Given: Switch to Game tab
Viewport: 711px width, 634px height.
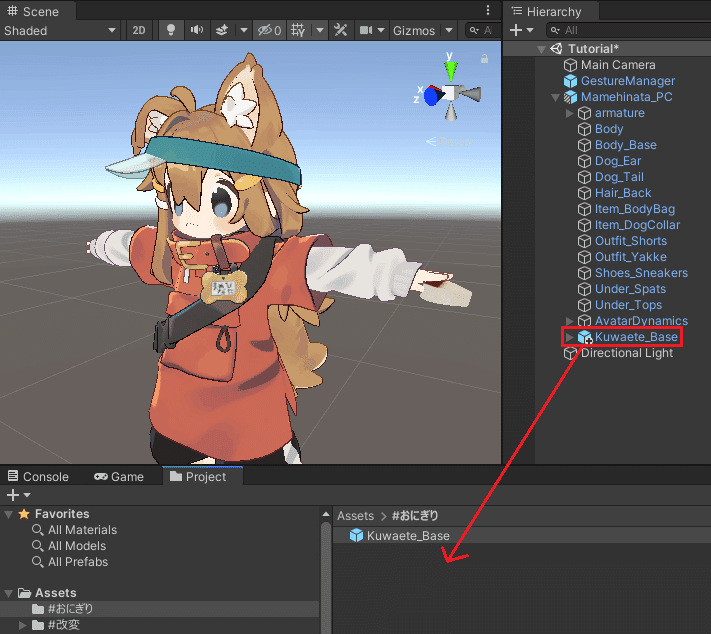Looking at the screenshot, I should click(119, 477).
